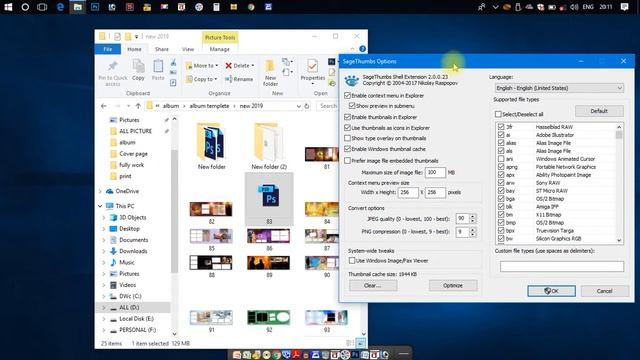This screenshot has height=360, width=640.
Task: Toggle Enable thumbnails in Explorer
Action: (x=347, y=117)
